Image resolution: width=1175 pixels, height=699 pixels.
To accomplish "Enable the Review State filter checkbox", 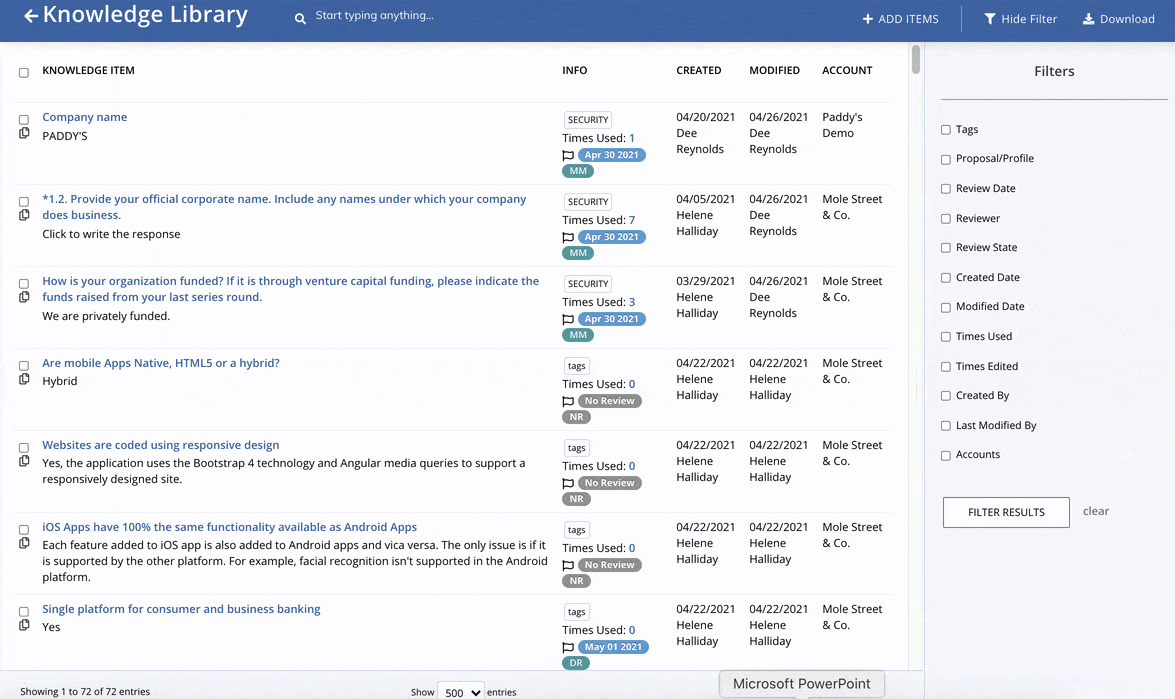I will point(946,248).
